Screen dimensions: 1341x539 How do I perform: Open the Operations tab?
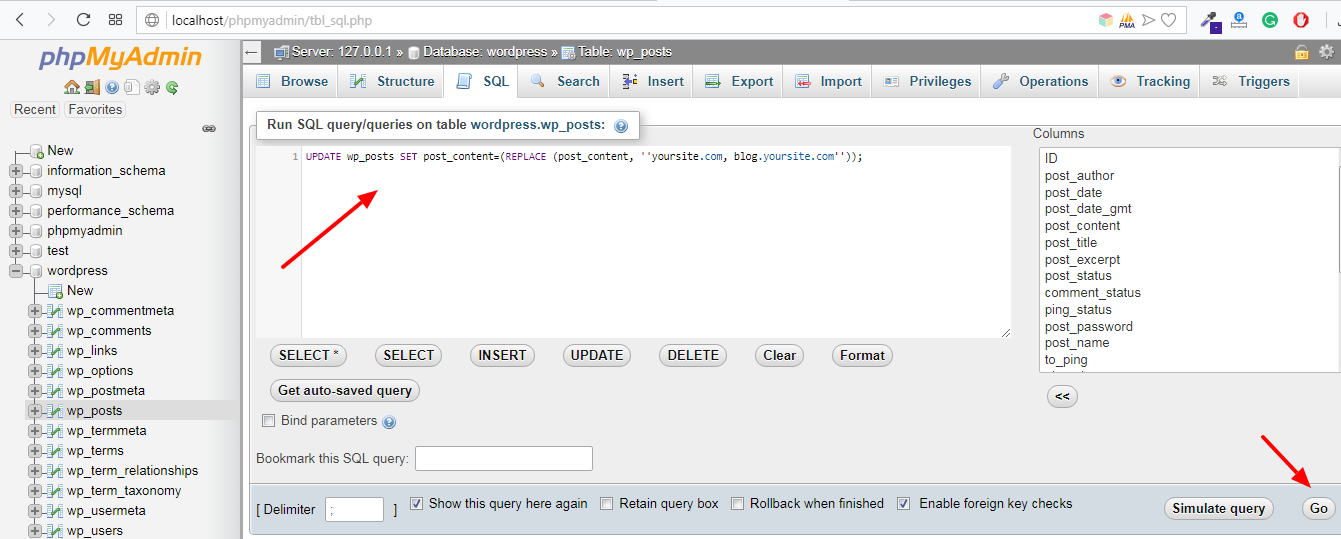coord(1040,82)
